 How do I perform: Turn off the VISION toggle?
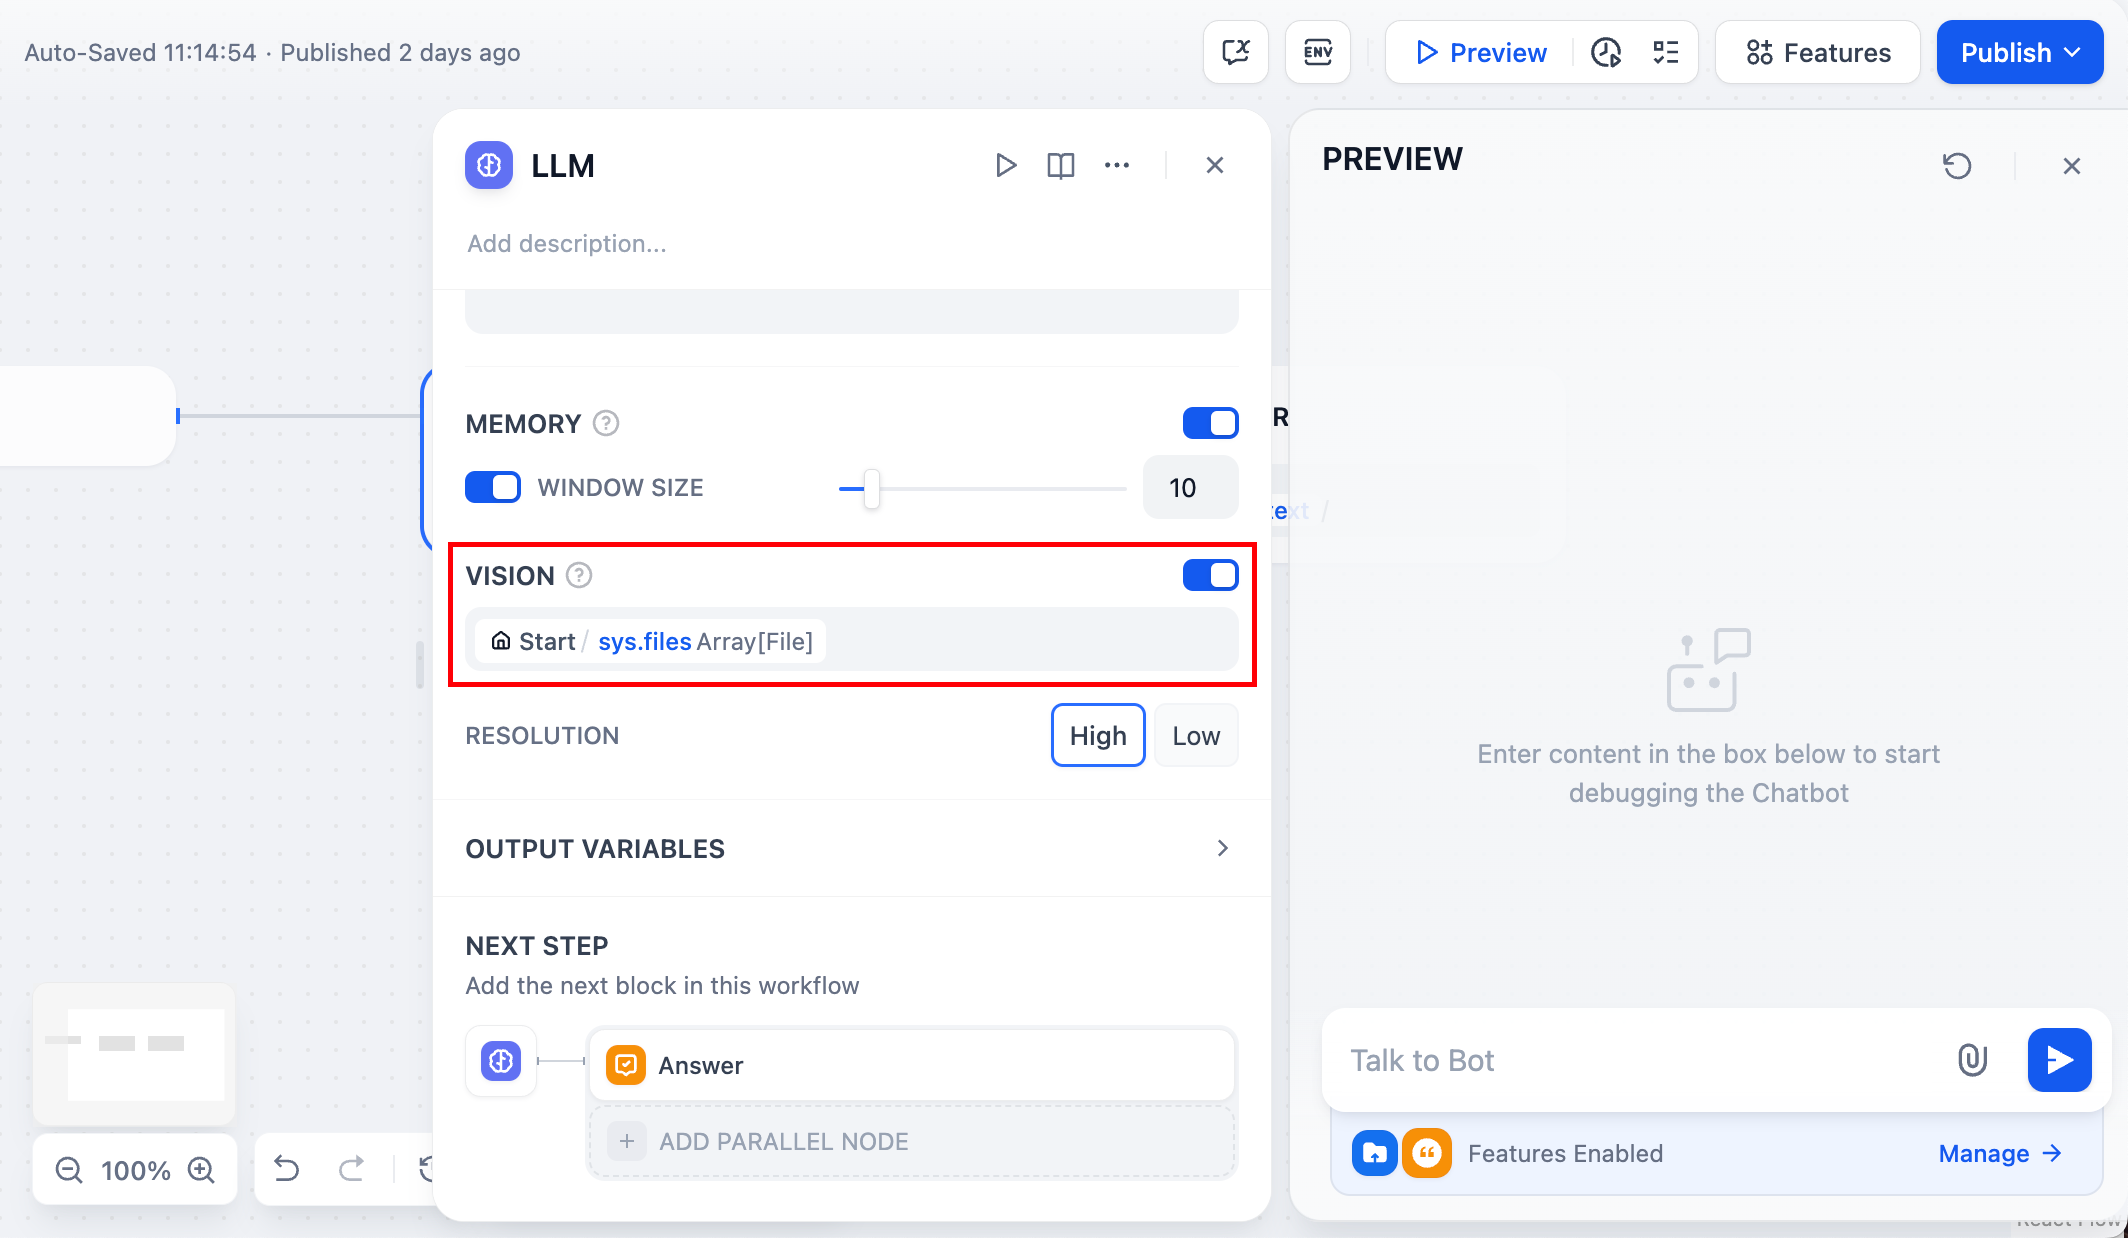click(x=1210, y=575)
